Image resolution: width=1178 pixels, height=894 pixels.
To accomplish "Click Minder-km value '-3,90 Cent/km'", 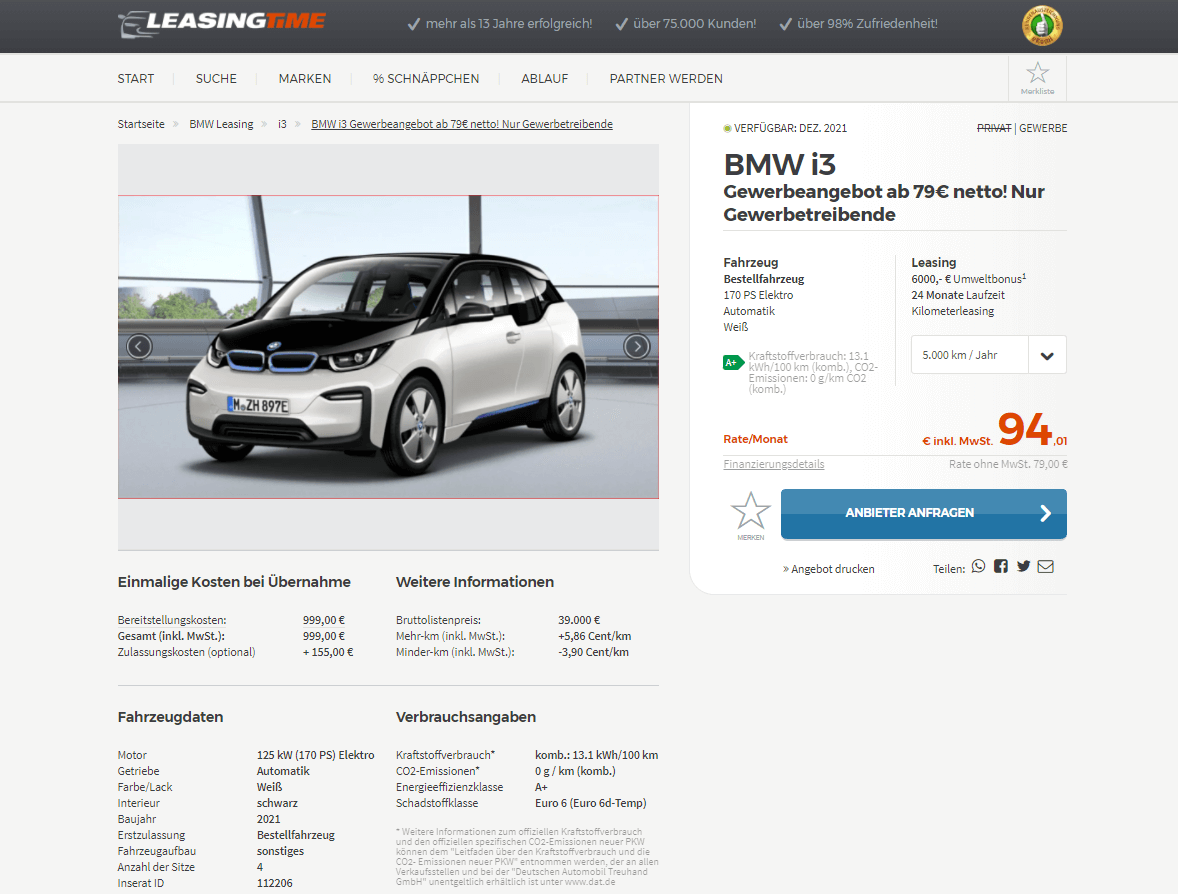I will 593,652.
